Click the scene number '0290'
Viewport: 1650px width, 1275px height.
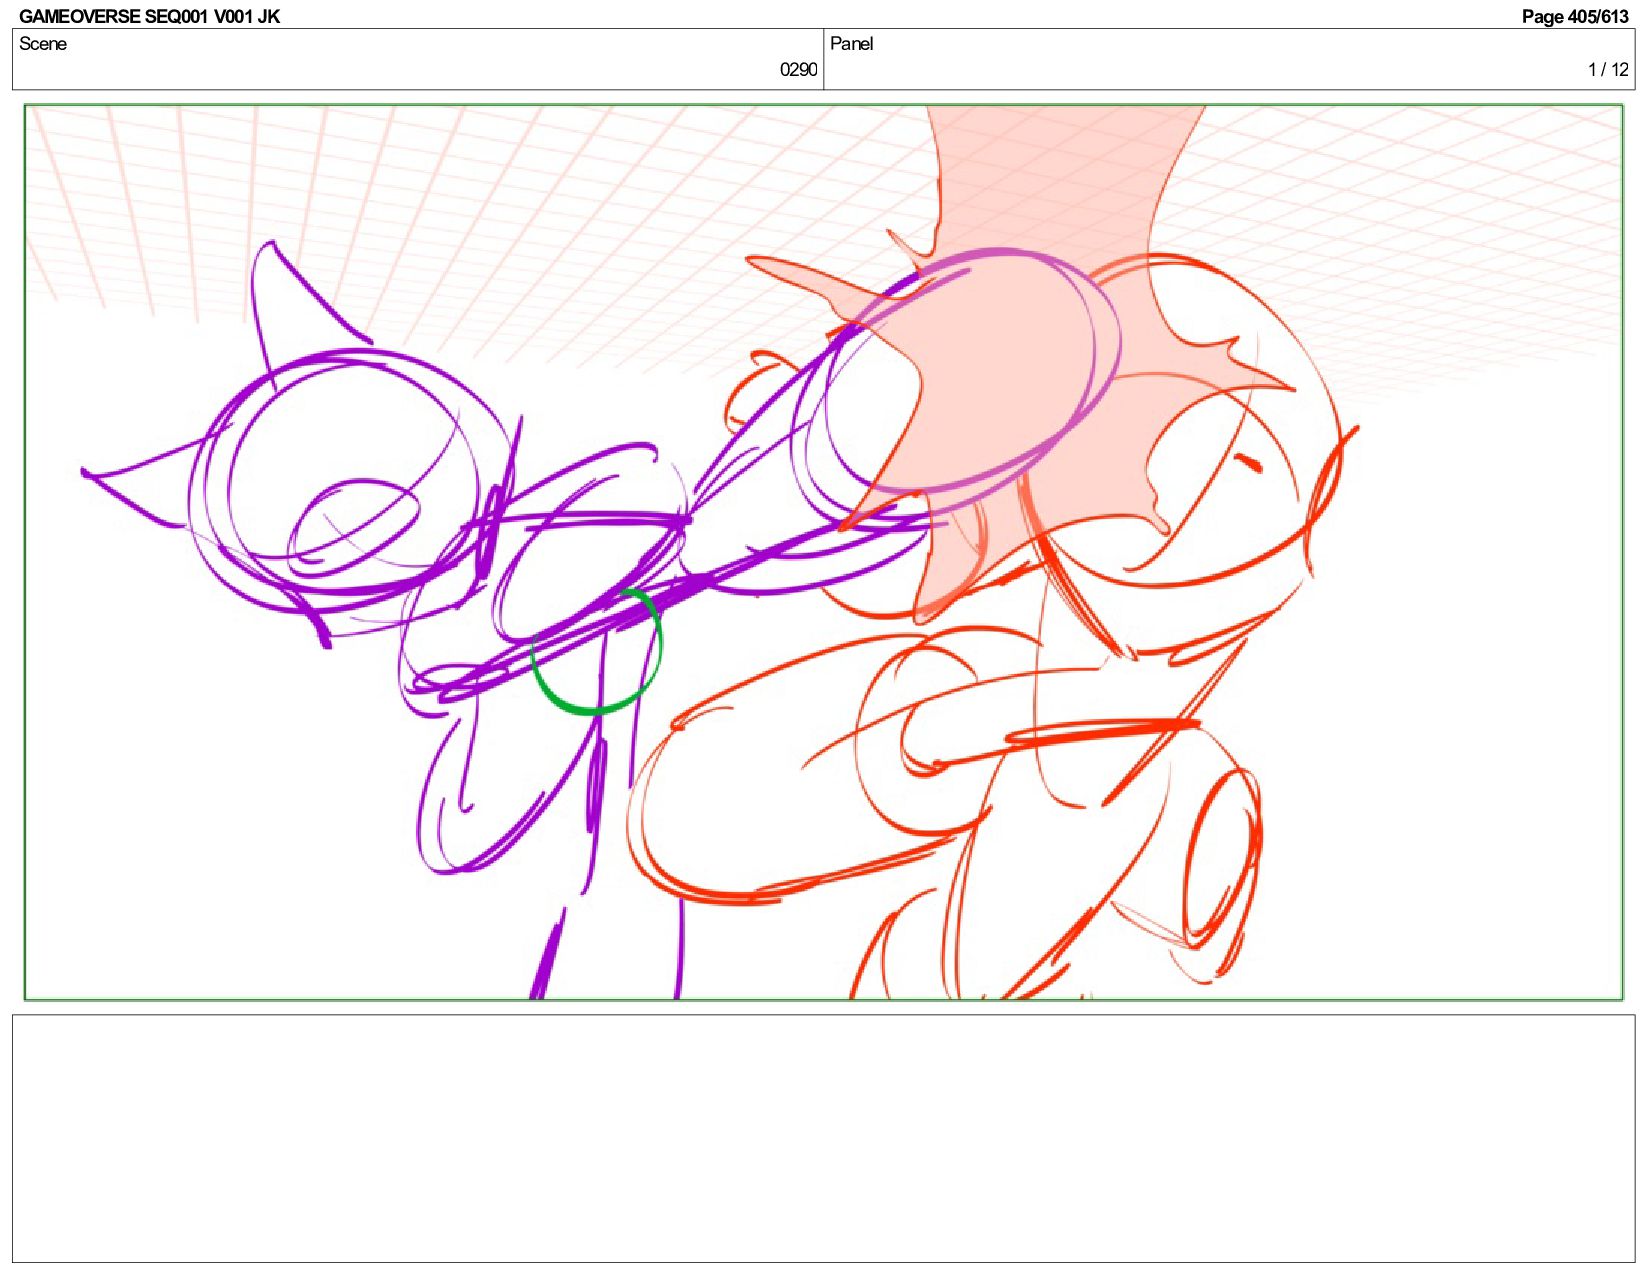point(798,69)
